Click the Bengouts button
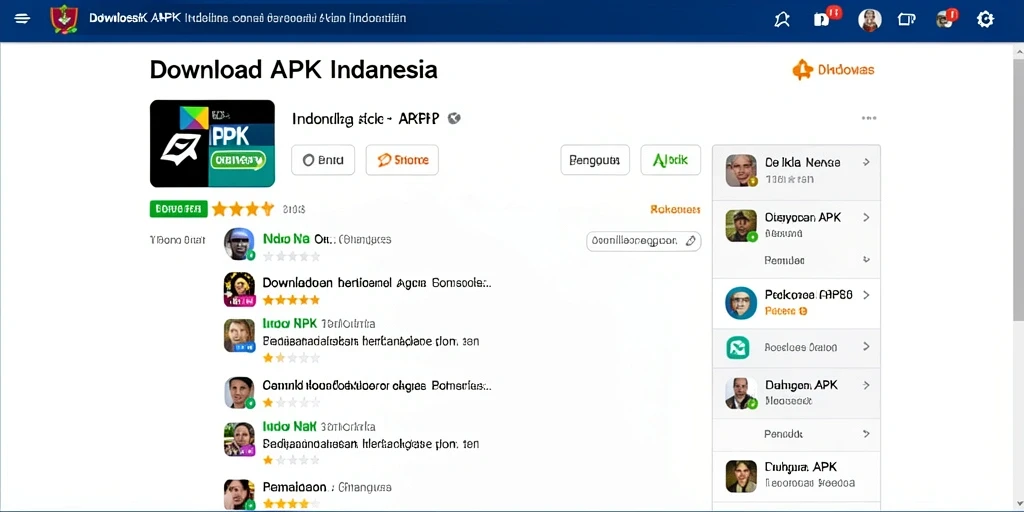This screenshot has height=512, width=1024. (x=595, y=160)
